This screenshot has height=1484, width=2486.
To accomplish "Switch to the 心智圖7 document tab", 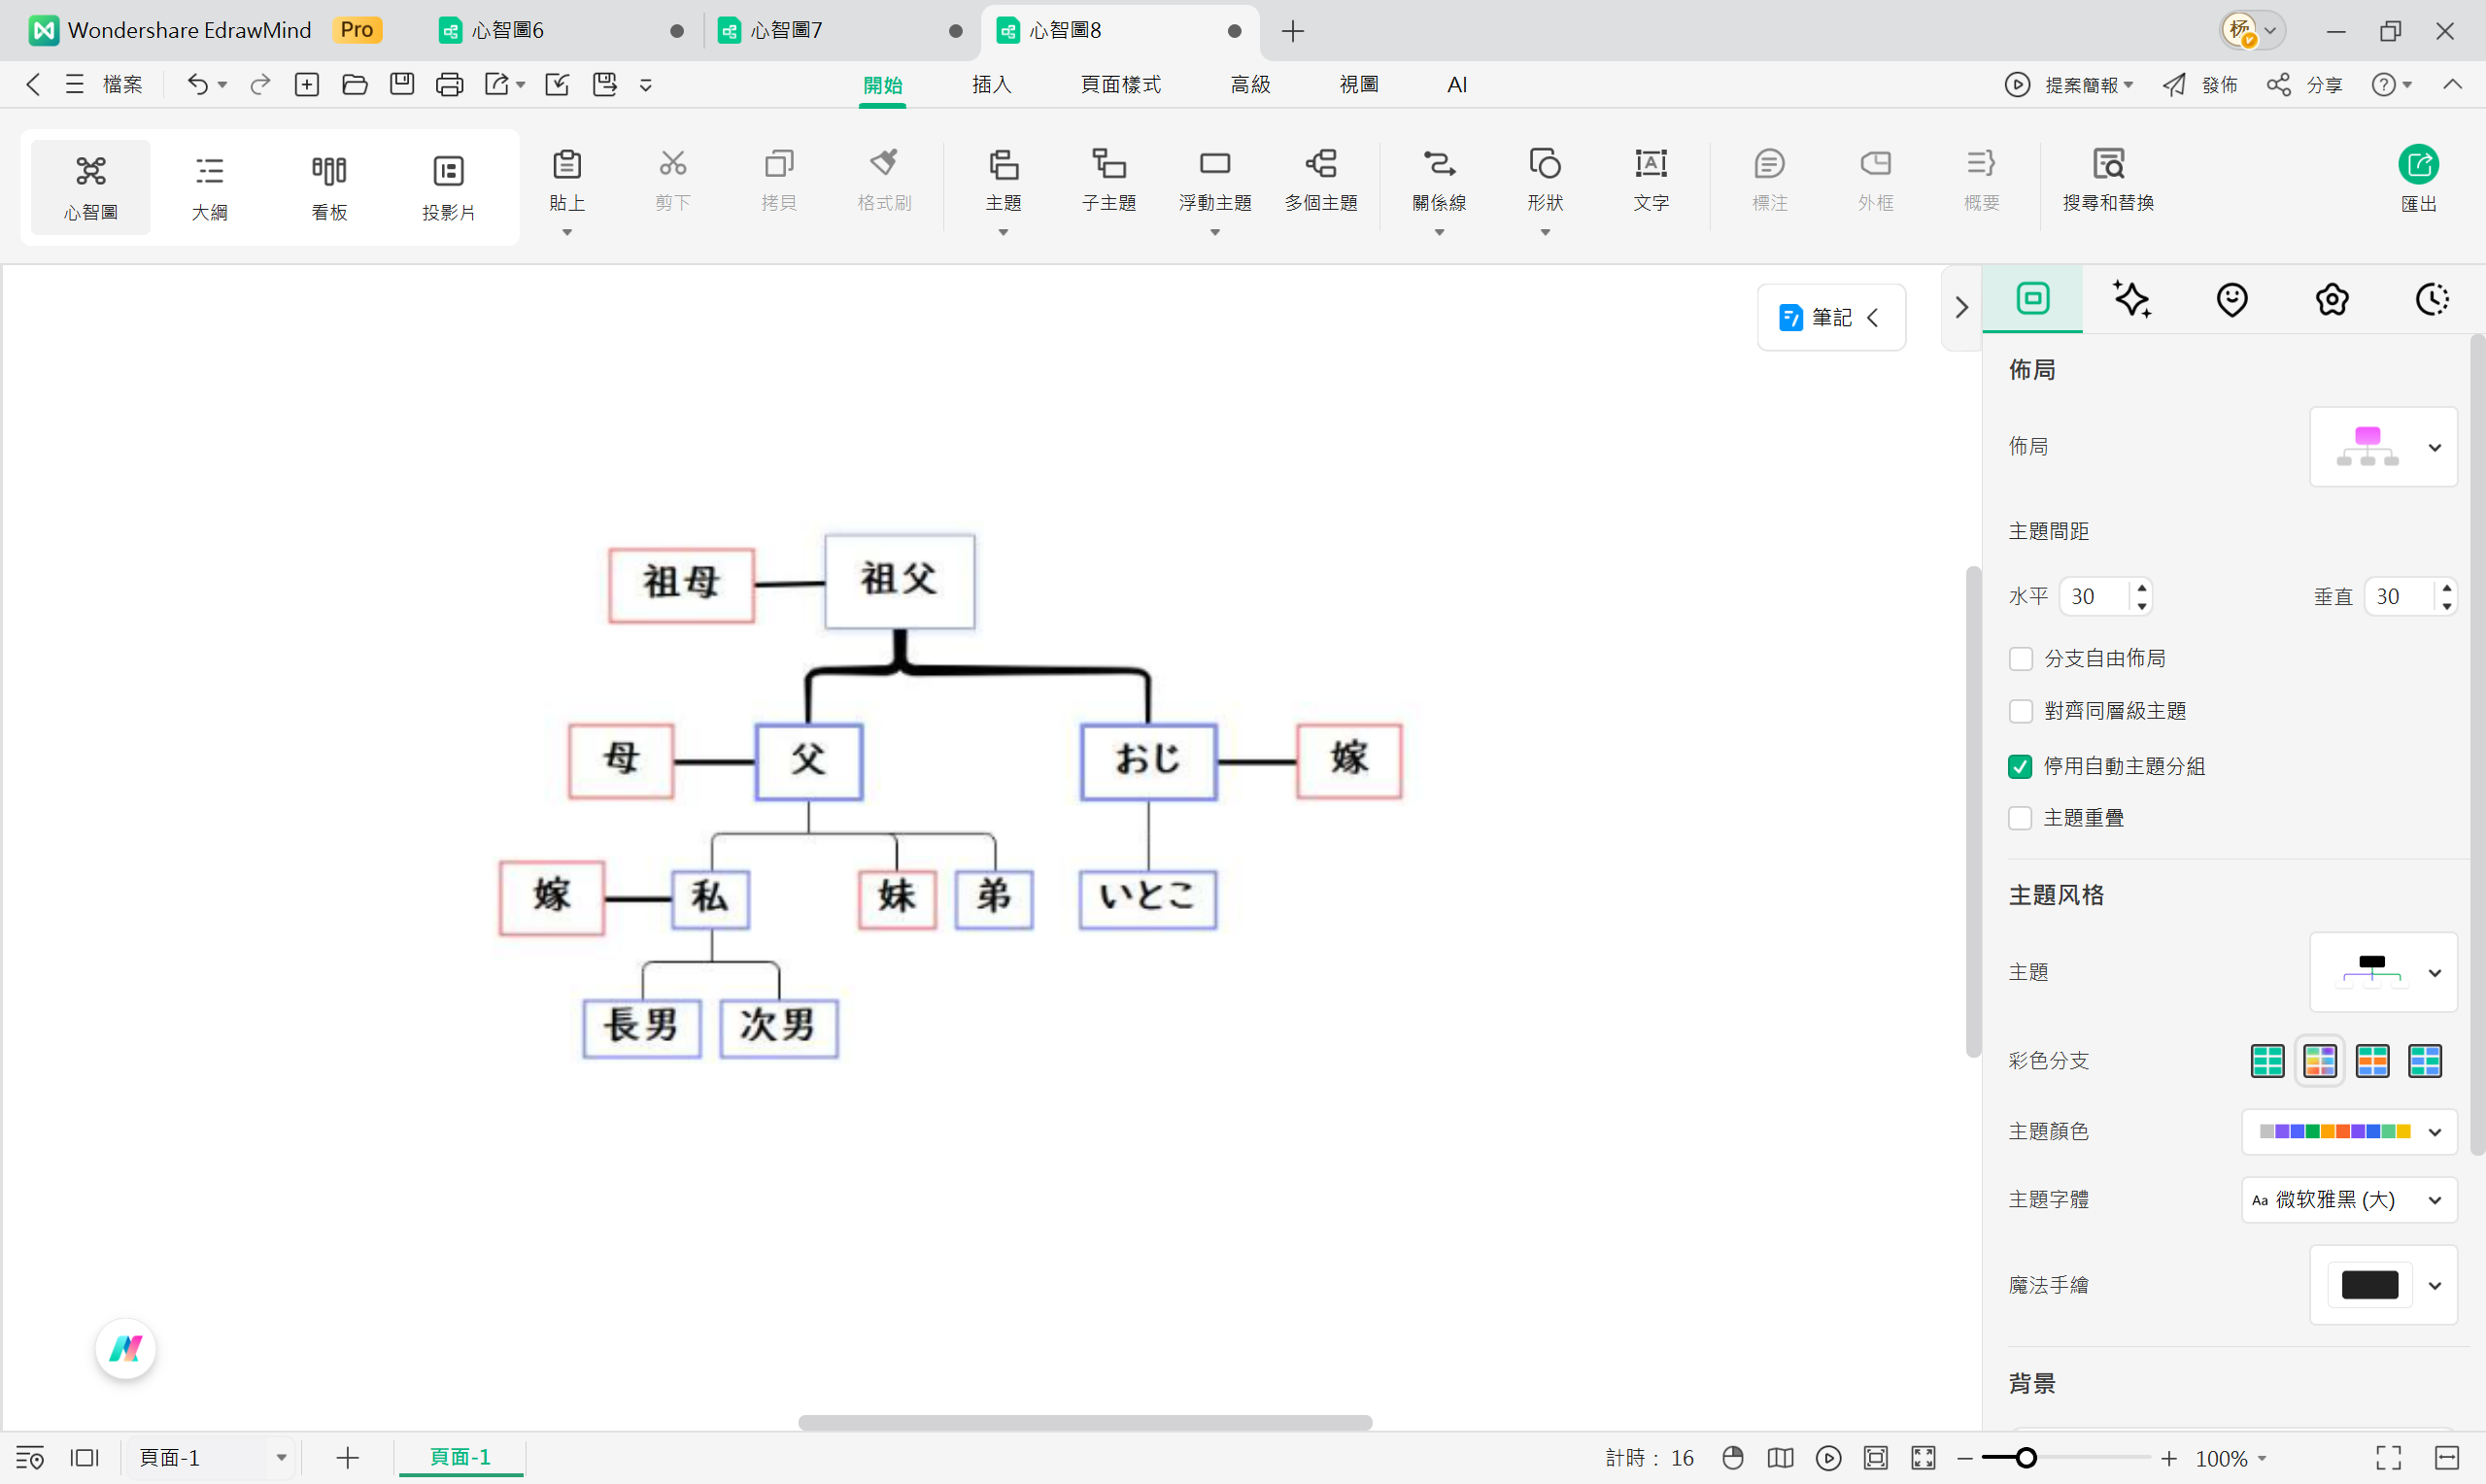I will click(786, 31).
